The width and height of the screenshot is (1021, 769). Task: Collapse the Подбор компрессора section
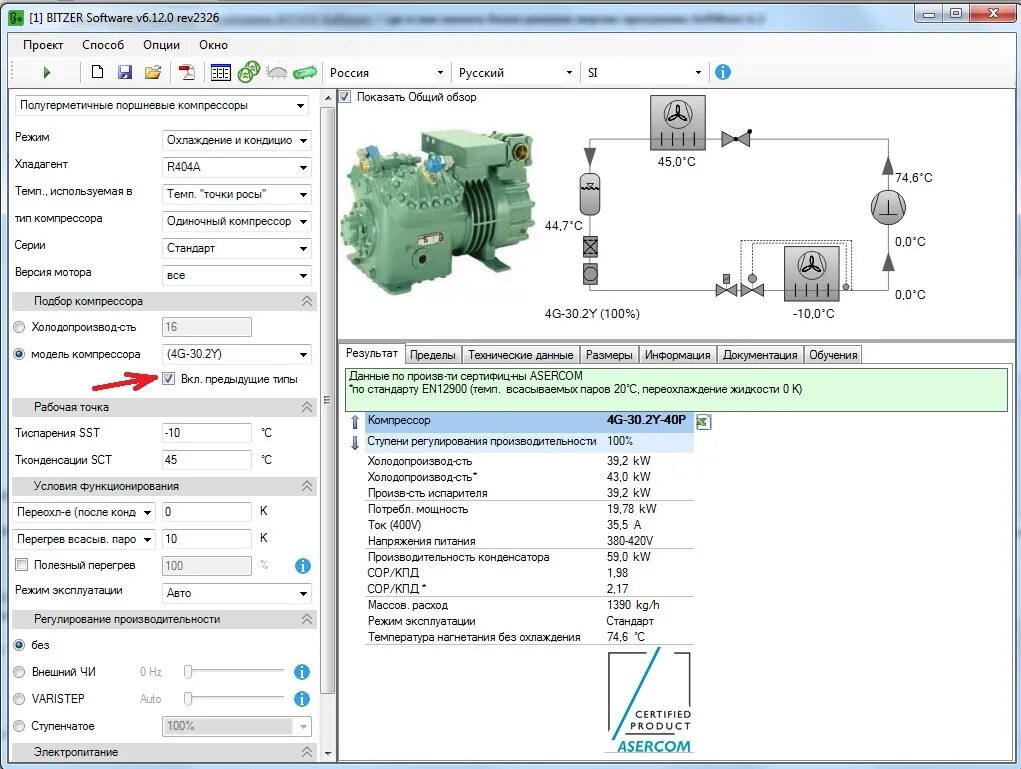point(307,301)
